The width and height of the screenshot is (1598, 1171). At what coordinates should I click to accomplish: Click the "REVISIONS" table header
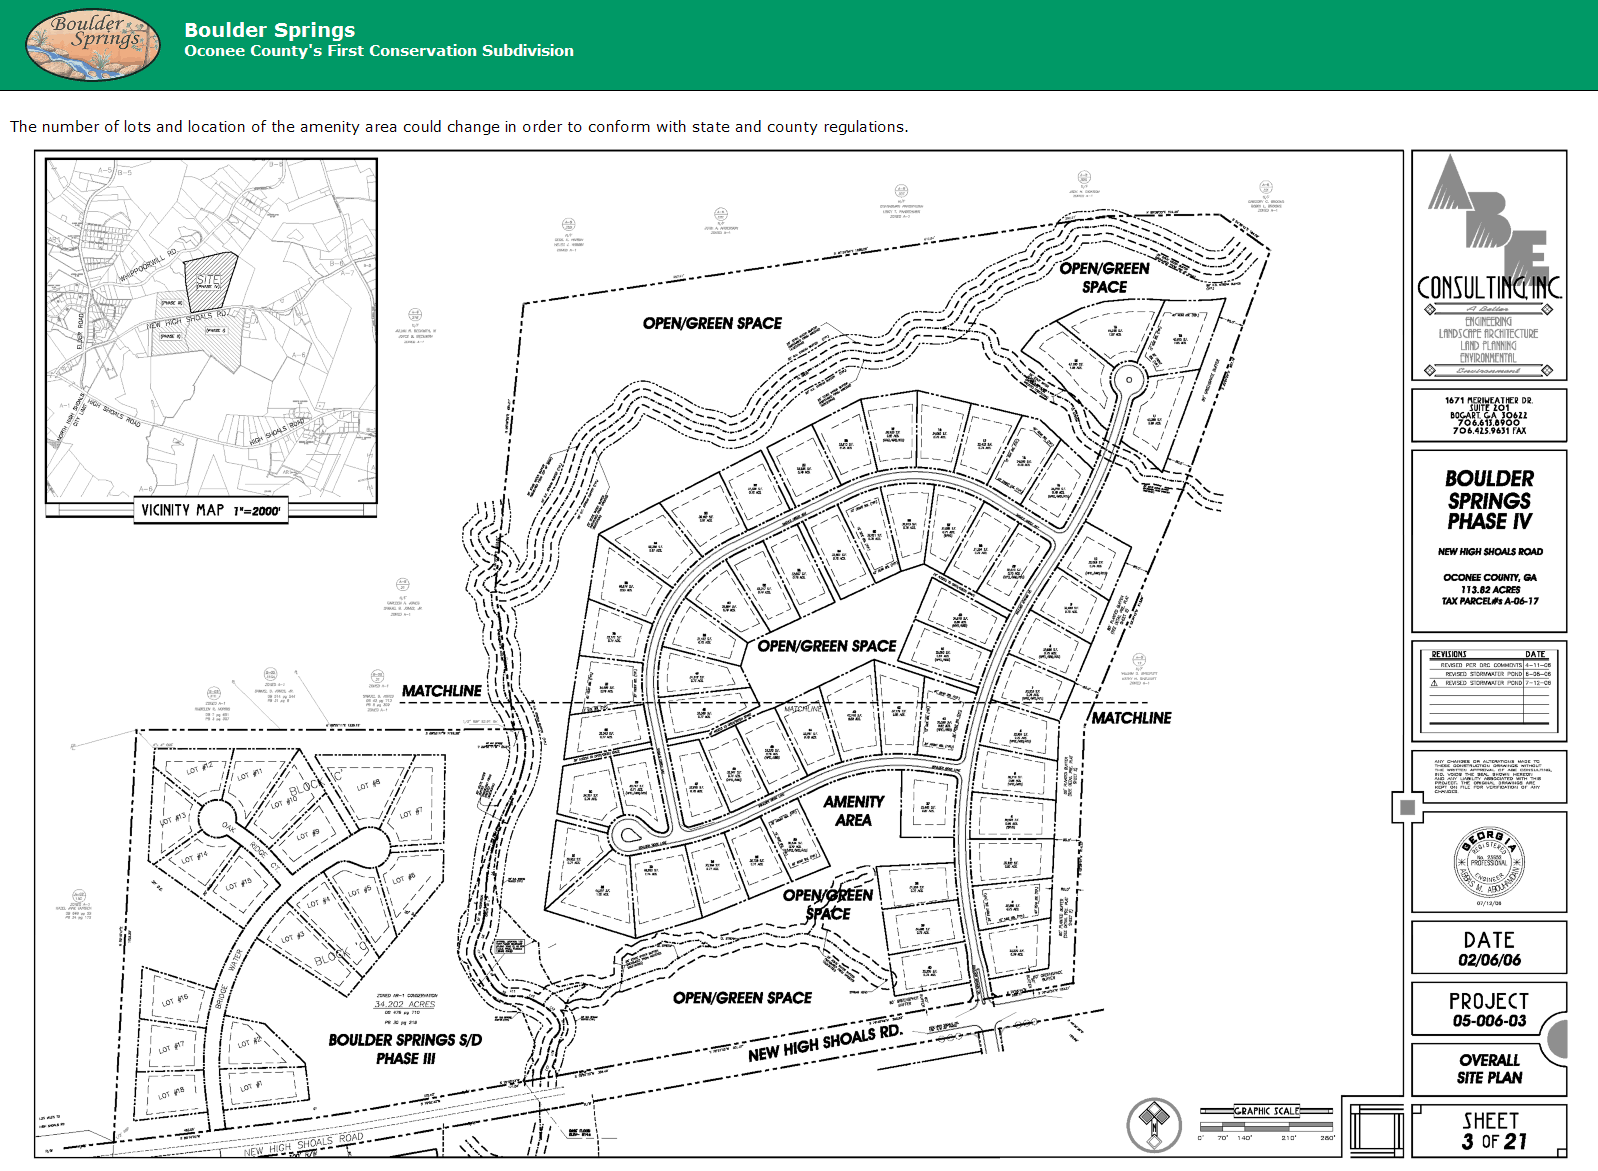pos(1449,654)
